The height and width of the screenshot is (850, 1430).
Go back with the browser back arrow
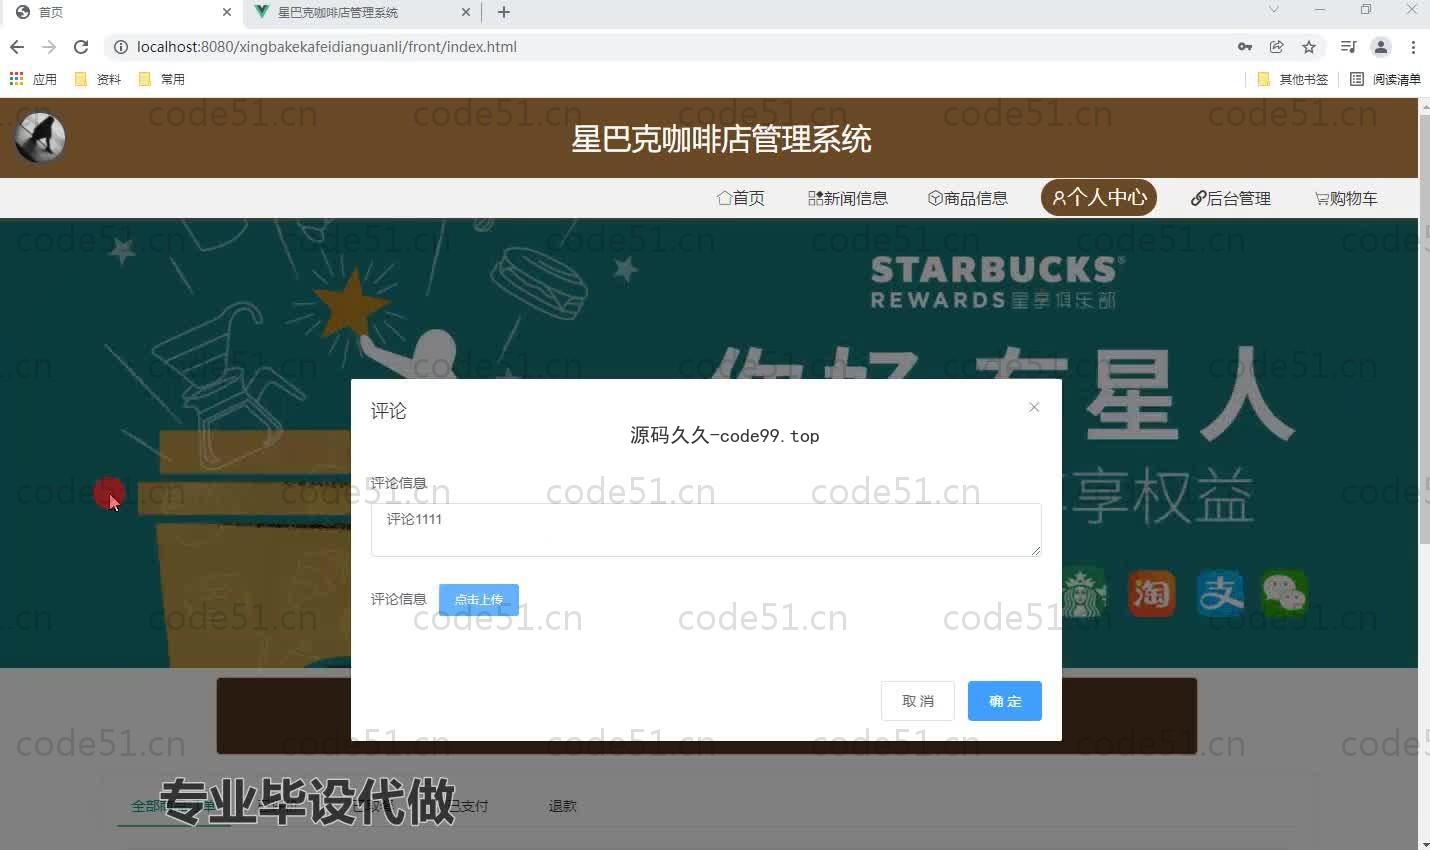pos(17,47)
